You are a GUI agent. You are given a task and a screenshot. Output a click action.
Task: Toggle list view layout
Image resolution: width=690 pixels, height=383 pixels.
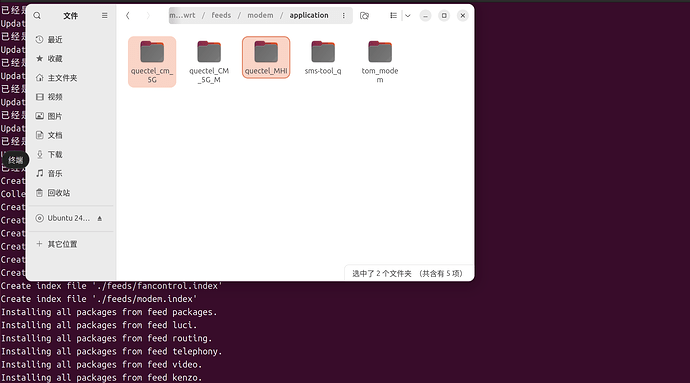pyautogui.click(x=393, y=16)
